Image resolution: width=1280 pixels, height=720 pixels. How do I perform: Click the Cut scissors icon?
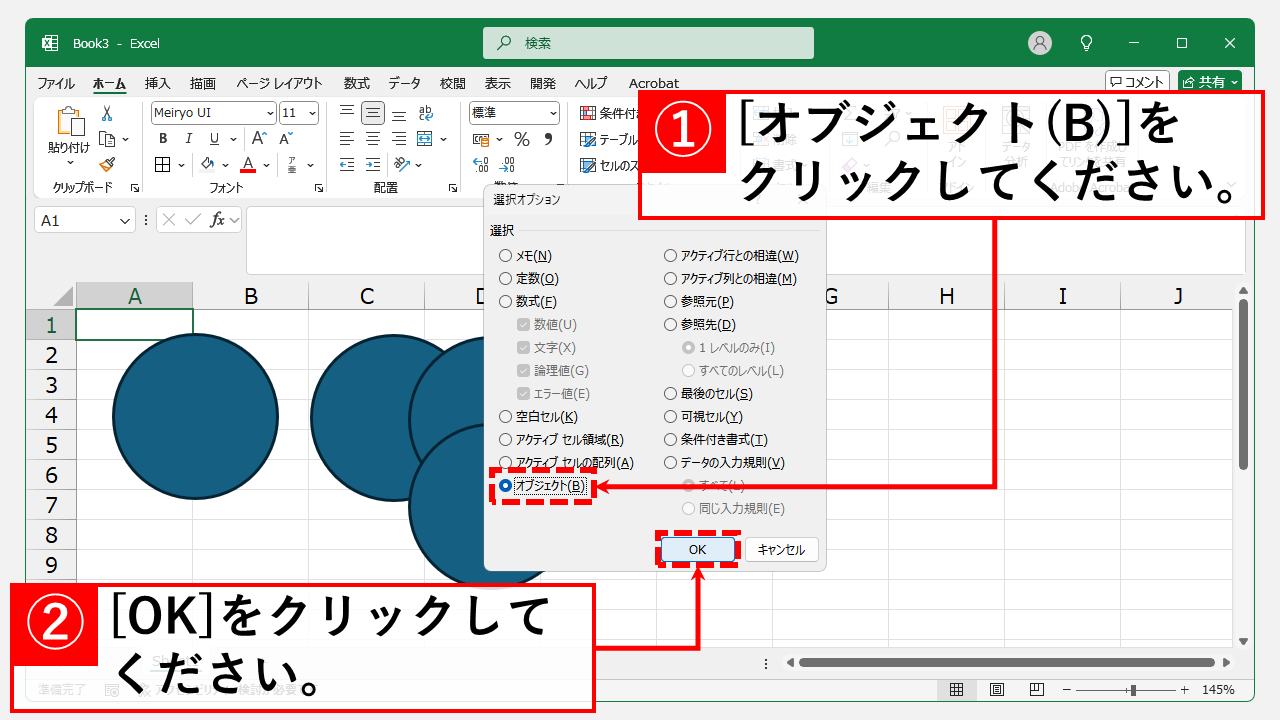107,114
